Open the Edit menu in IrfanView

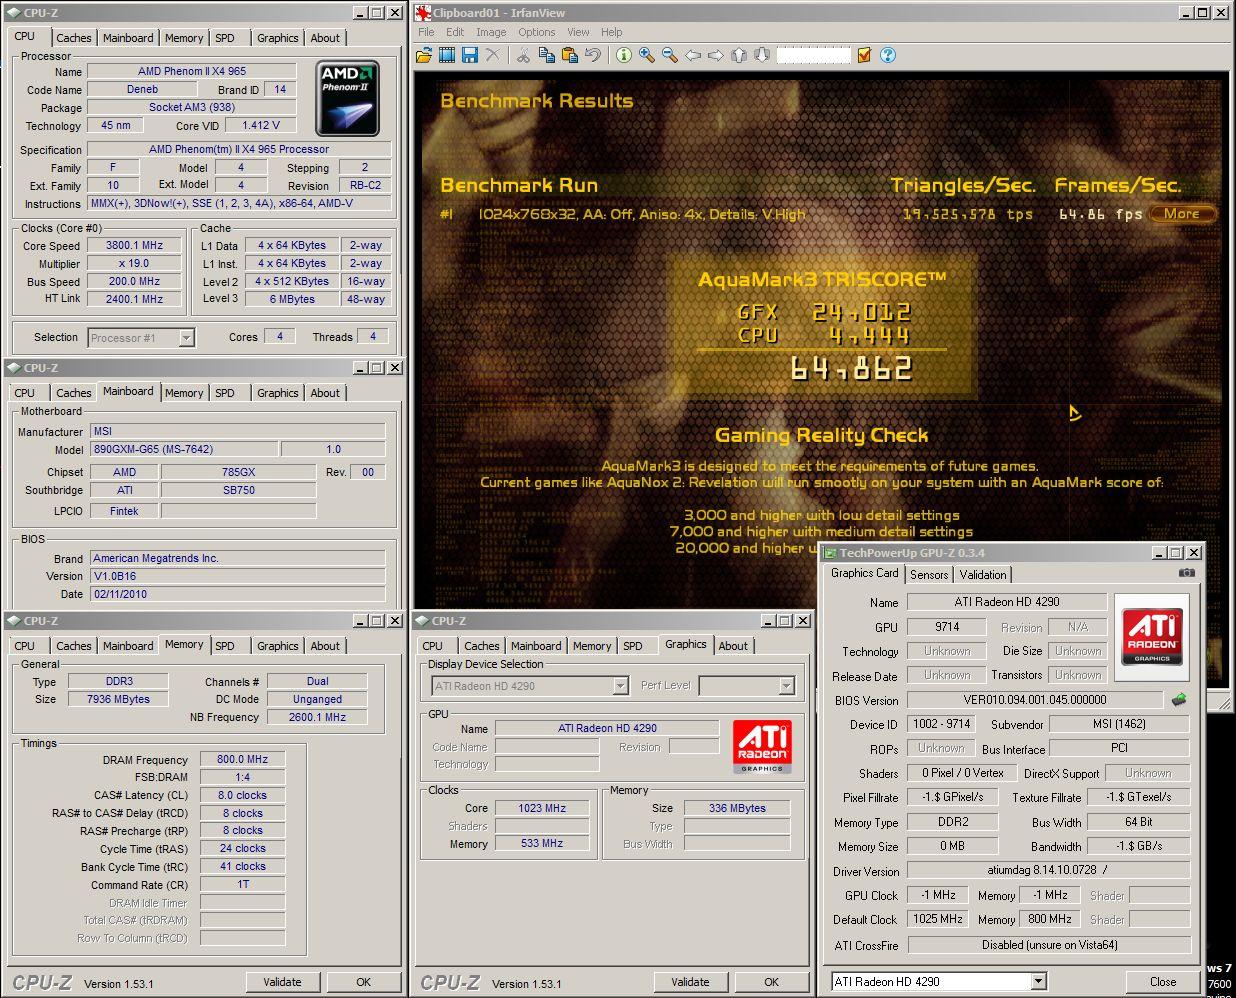click(455, 32)
